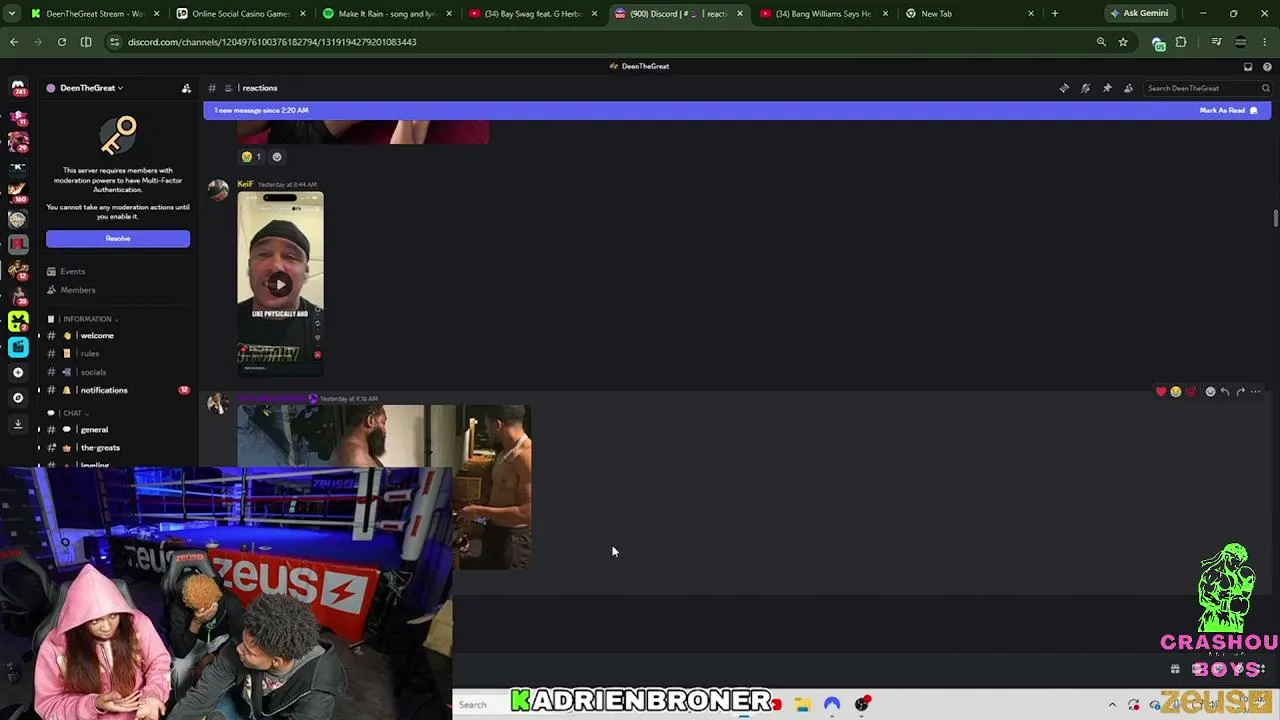
Task: Add a server with plus icon
Action: tap(18, 372)
